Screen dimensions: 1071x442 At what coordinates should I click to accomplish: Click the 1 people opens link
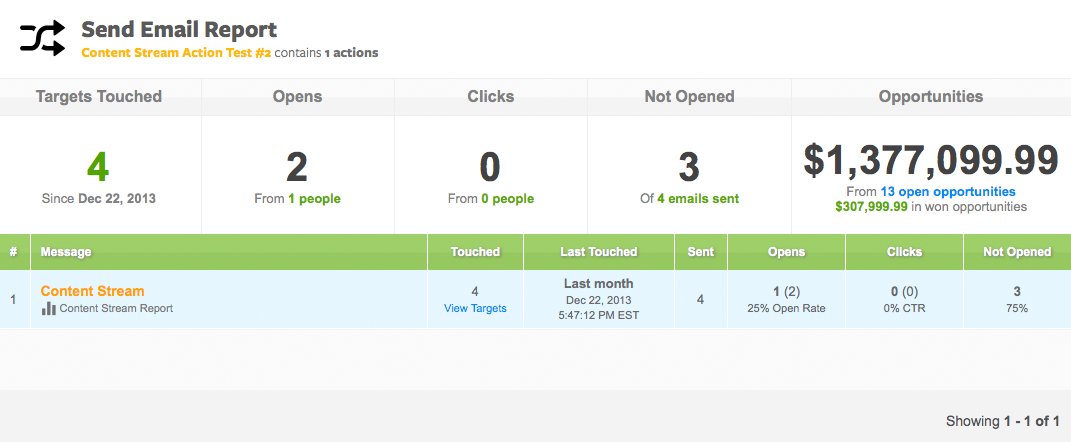pyautogui.click(x=314, y=199)
